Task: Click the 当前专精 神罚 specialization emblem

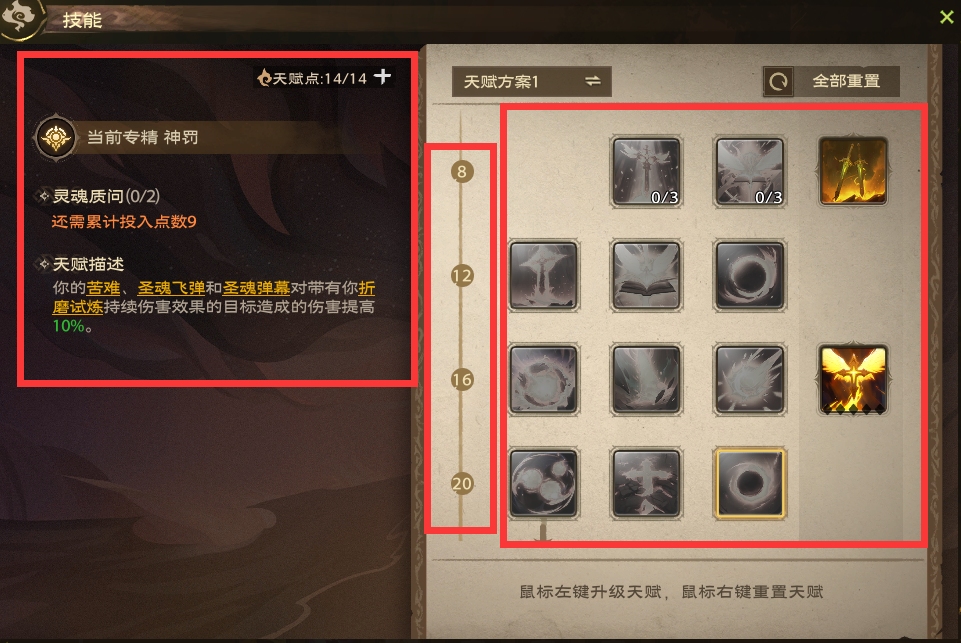Action: [x=56, y=137]
